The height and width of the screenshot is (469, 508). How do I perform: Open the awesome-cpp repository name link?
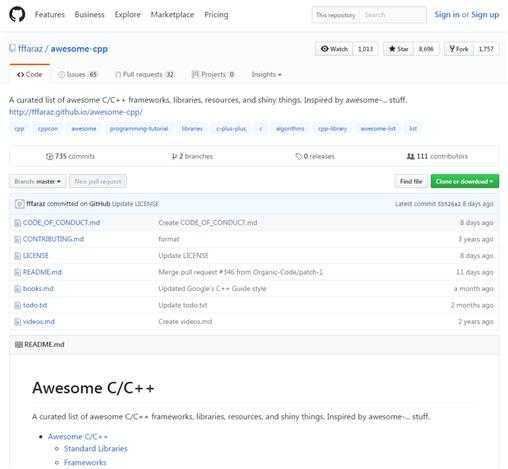pos(79,49)
